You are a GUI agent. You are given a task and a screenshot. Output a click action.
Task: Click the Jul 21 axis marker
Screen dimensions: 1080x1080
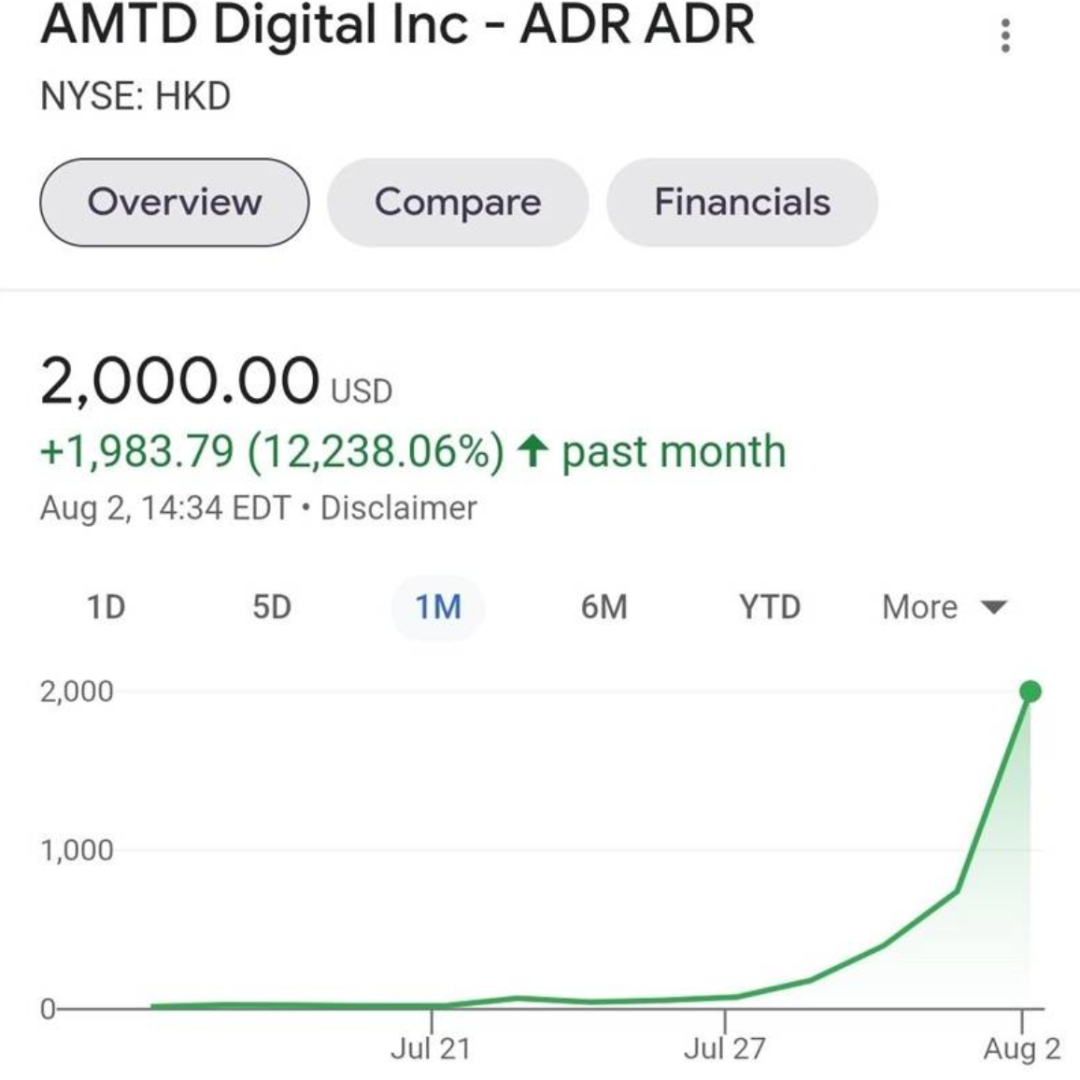click(430, 1048)
